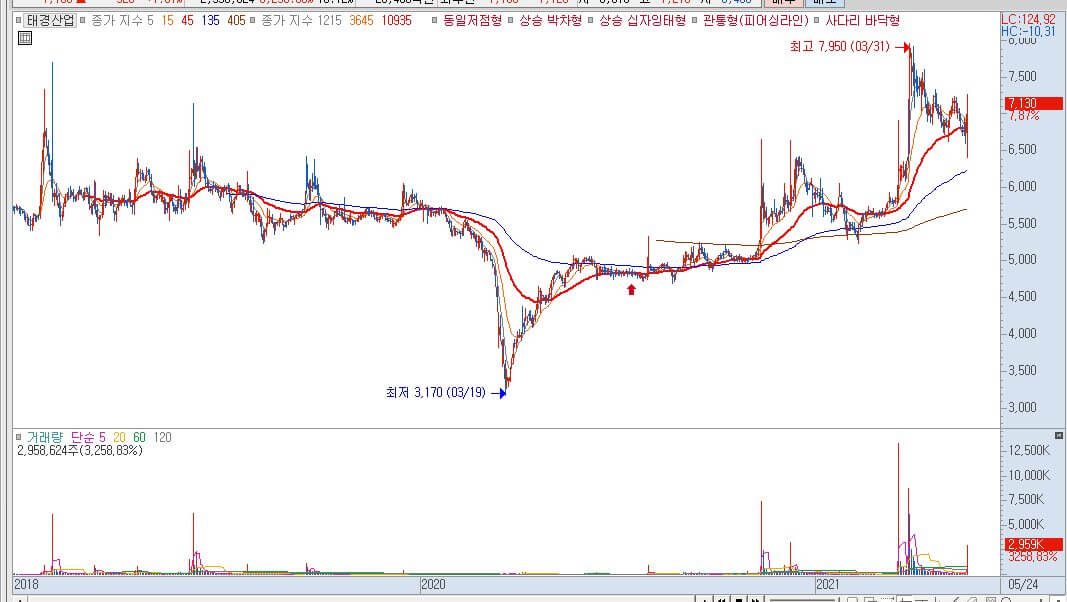Select the 동일저점형 pattern label
This screenshot has height=602, width=1067.
[x=472, y=20]
